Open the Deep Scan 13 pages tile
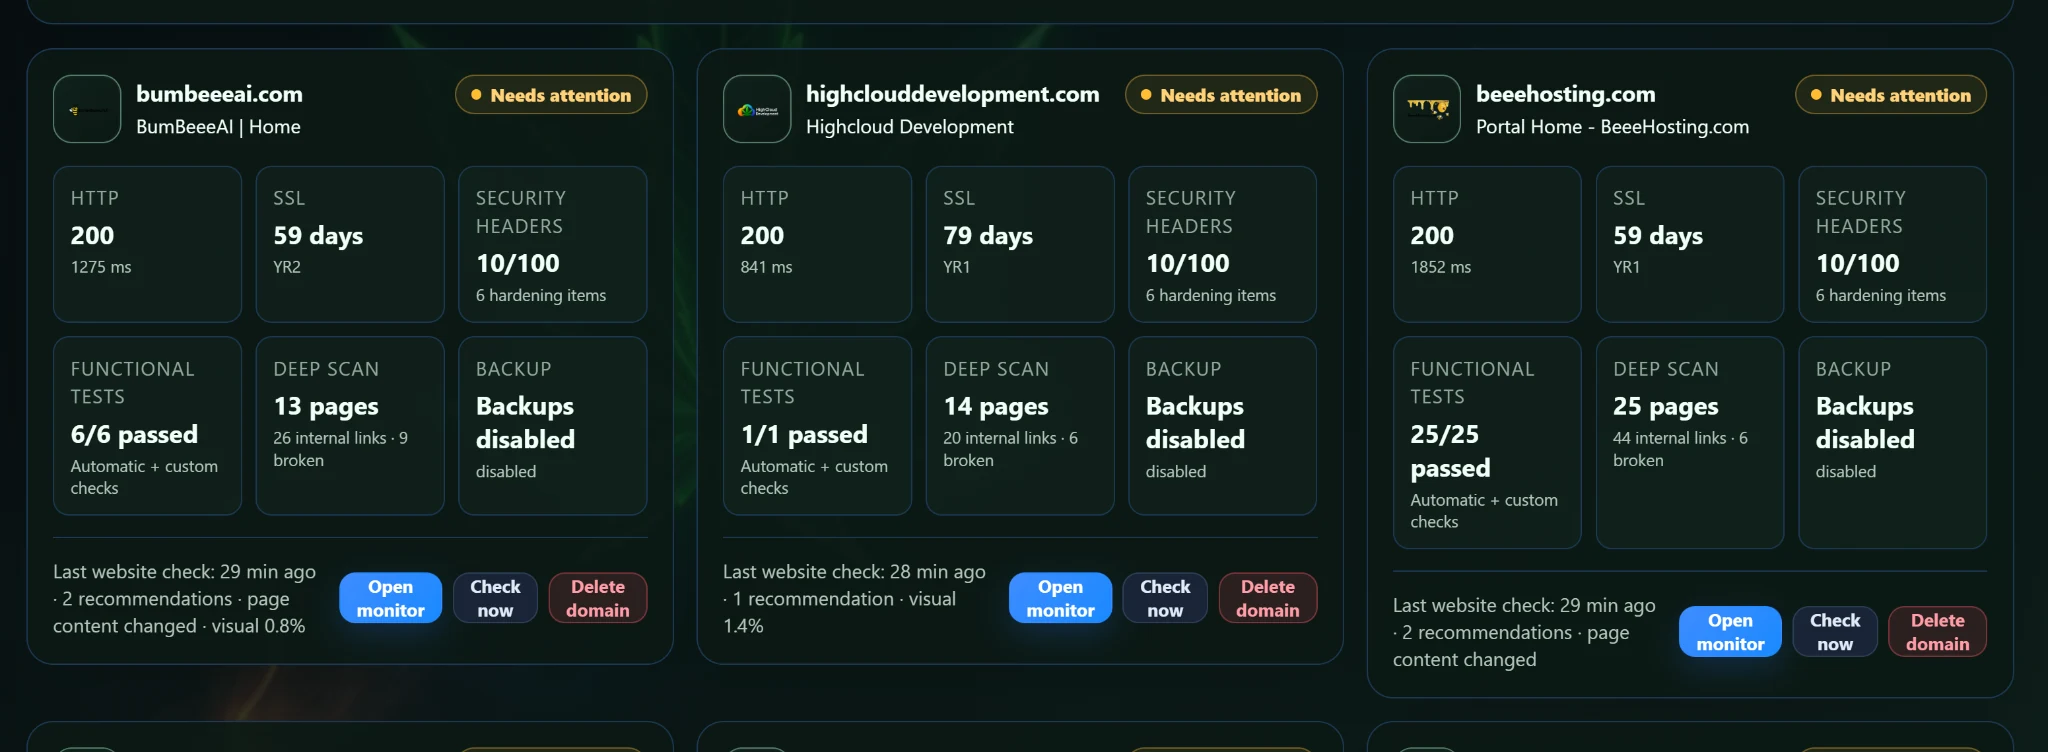This screenshot has width=2048, height=752. point(350,426)
